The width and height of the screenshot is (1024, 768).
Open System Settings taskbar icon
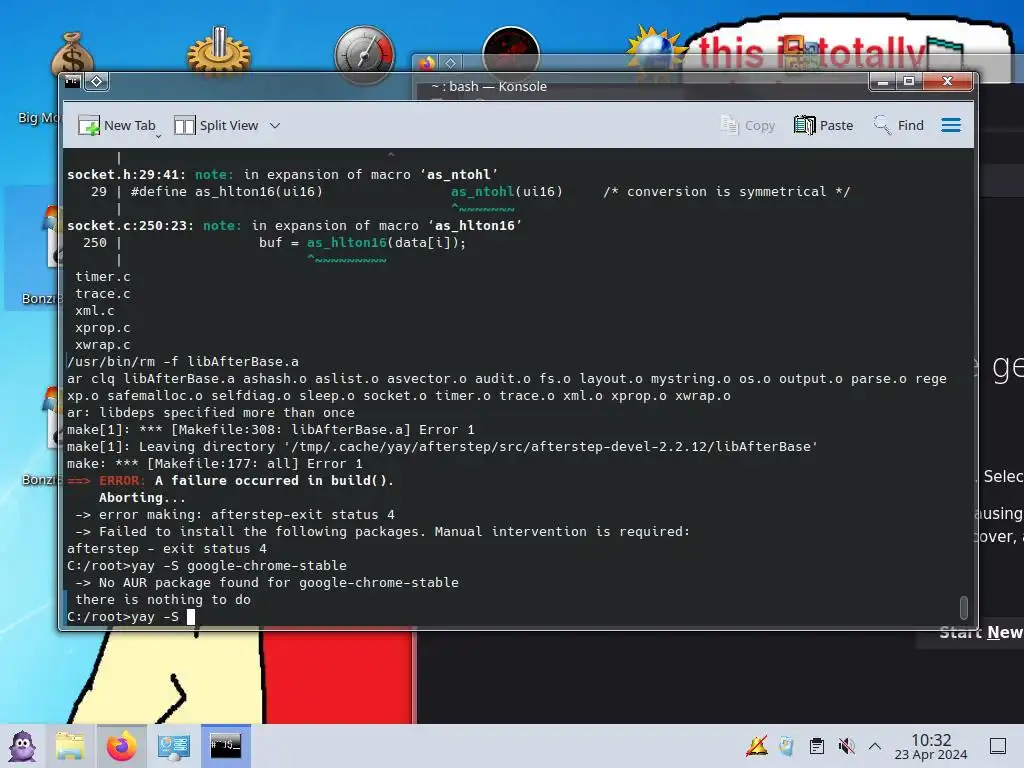click(x=174, y=746)
